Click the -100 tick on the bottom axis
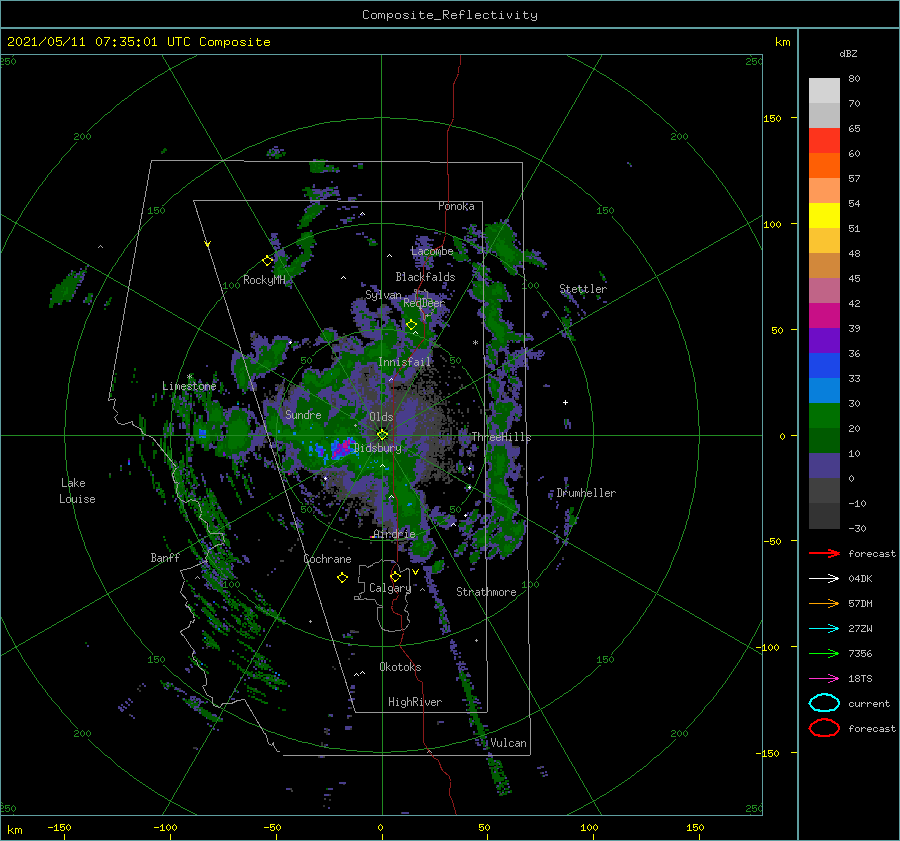The width and height of the screenshot is (900, 841). (x=165, y=827)
